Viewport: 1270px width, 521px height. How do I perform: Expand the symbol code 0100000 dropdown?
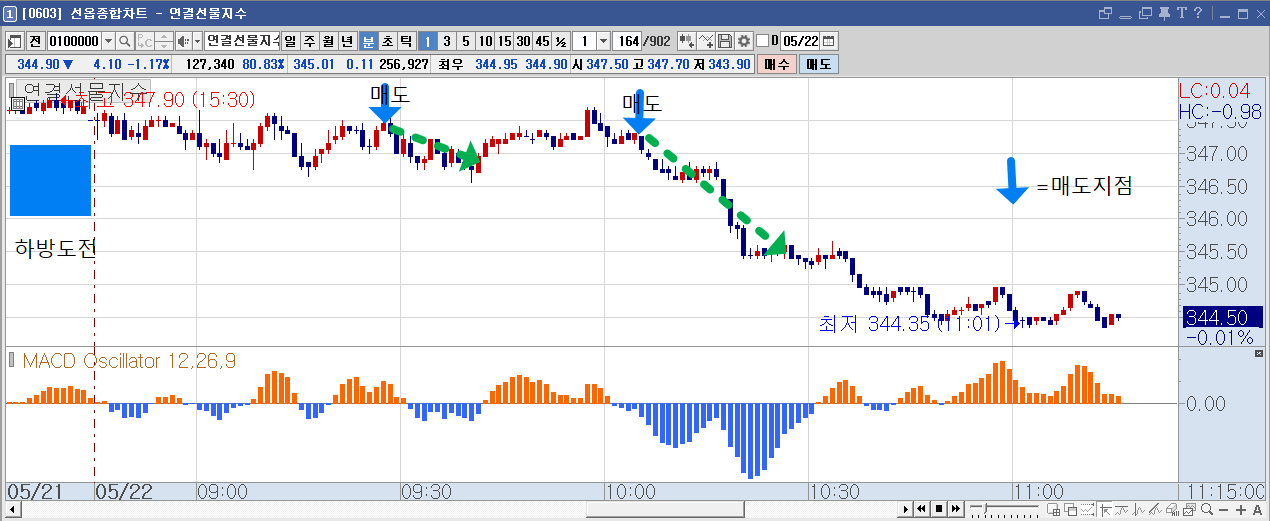pos(107,41)
